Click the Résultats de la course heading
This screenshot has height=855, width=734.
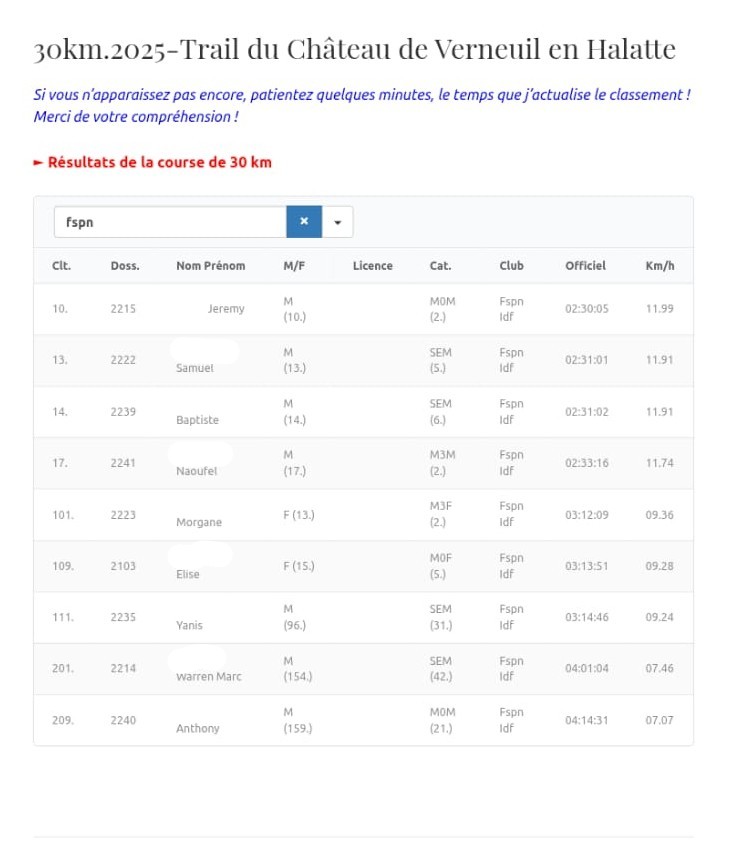pos(152,162)
